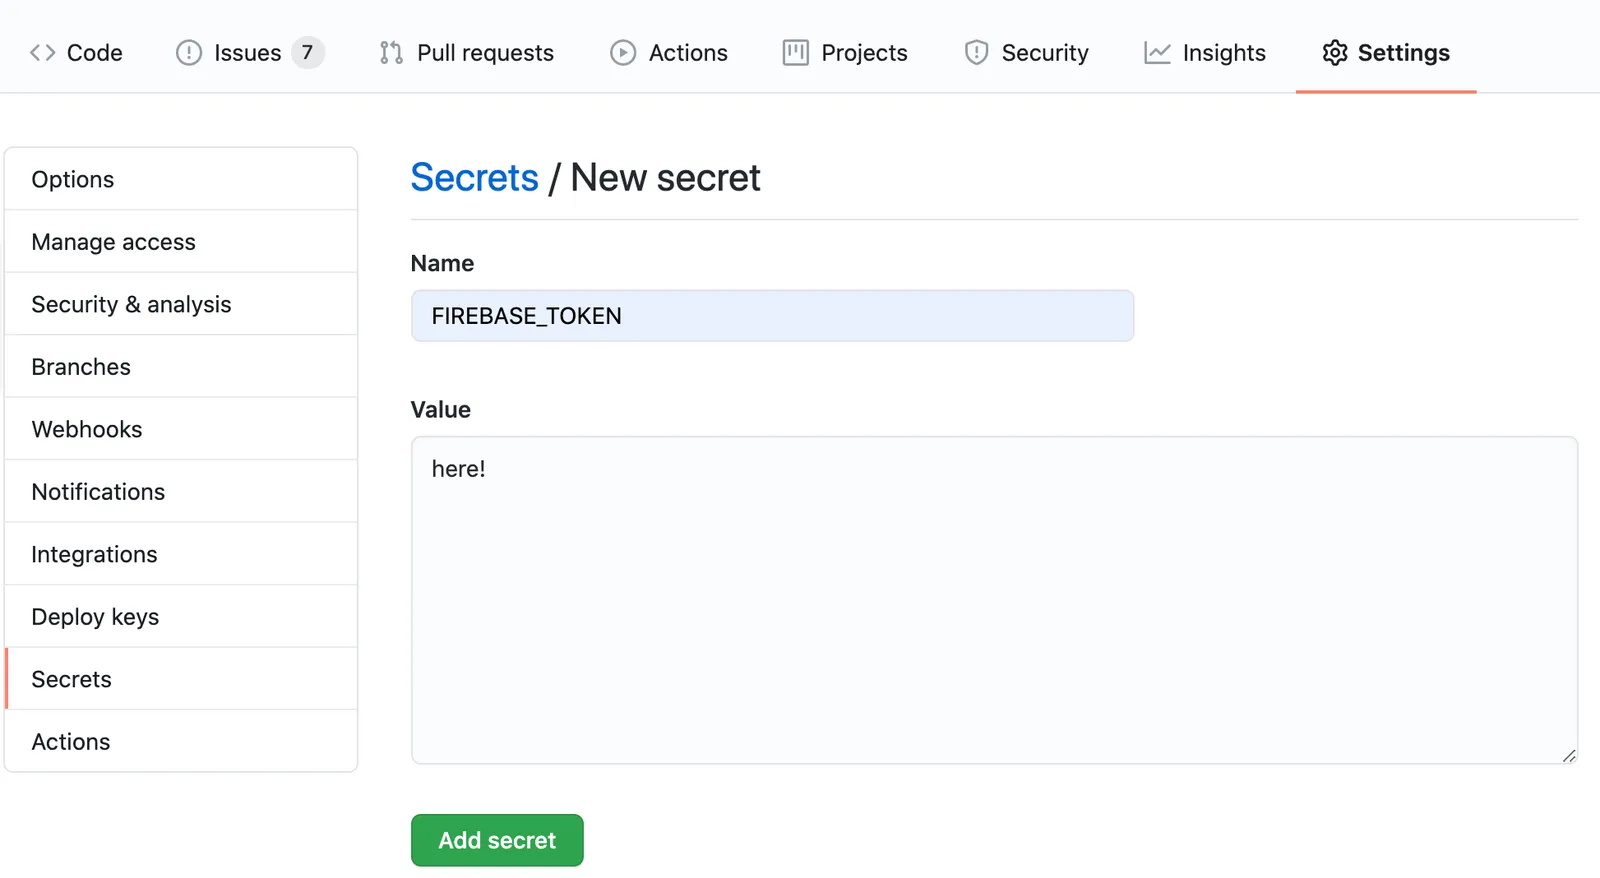Open the Secrets breadcrumb link

[474, 177]
